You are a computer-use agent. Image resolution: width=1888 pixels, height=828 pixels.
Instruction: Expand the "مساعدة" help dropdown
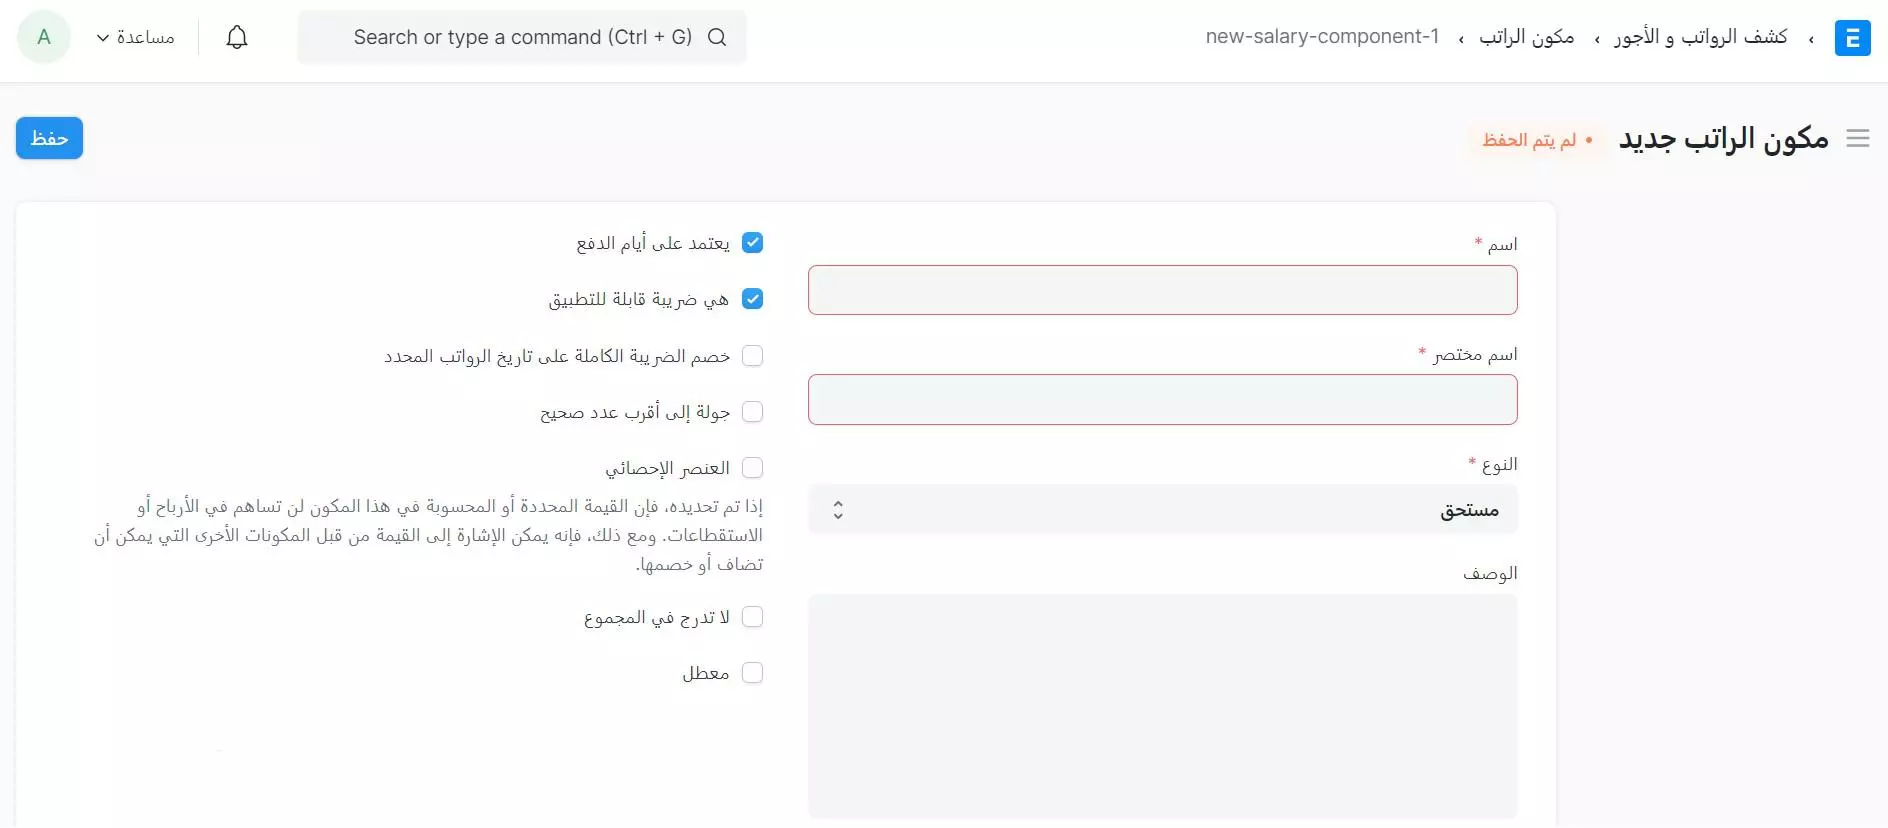(x=136, y=37)
